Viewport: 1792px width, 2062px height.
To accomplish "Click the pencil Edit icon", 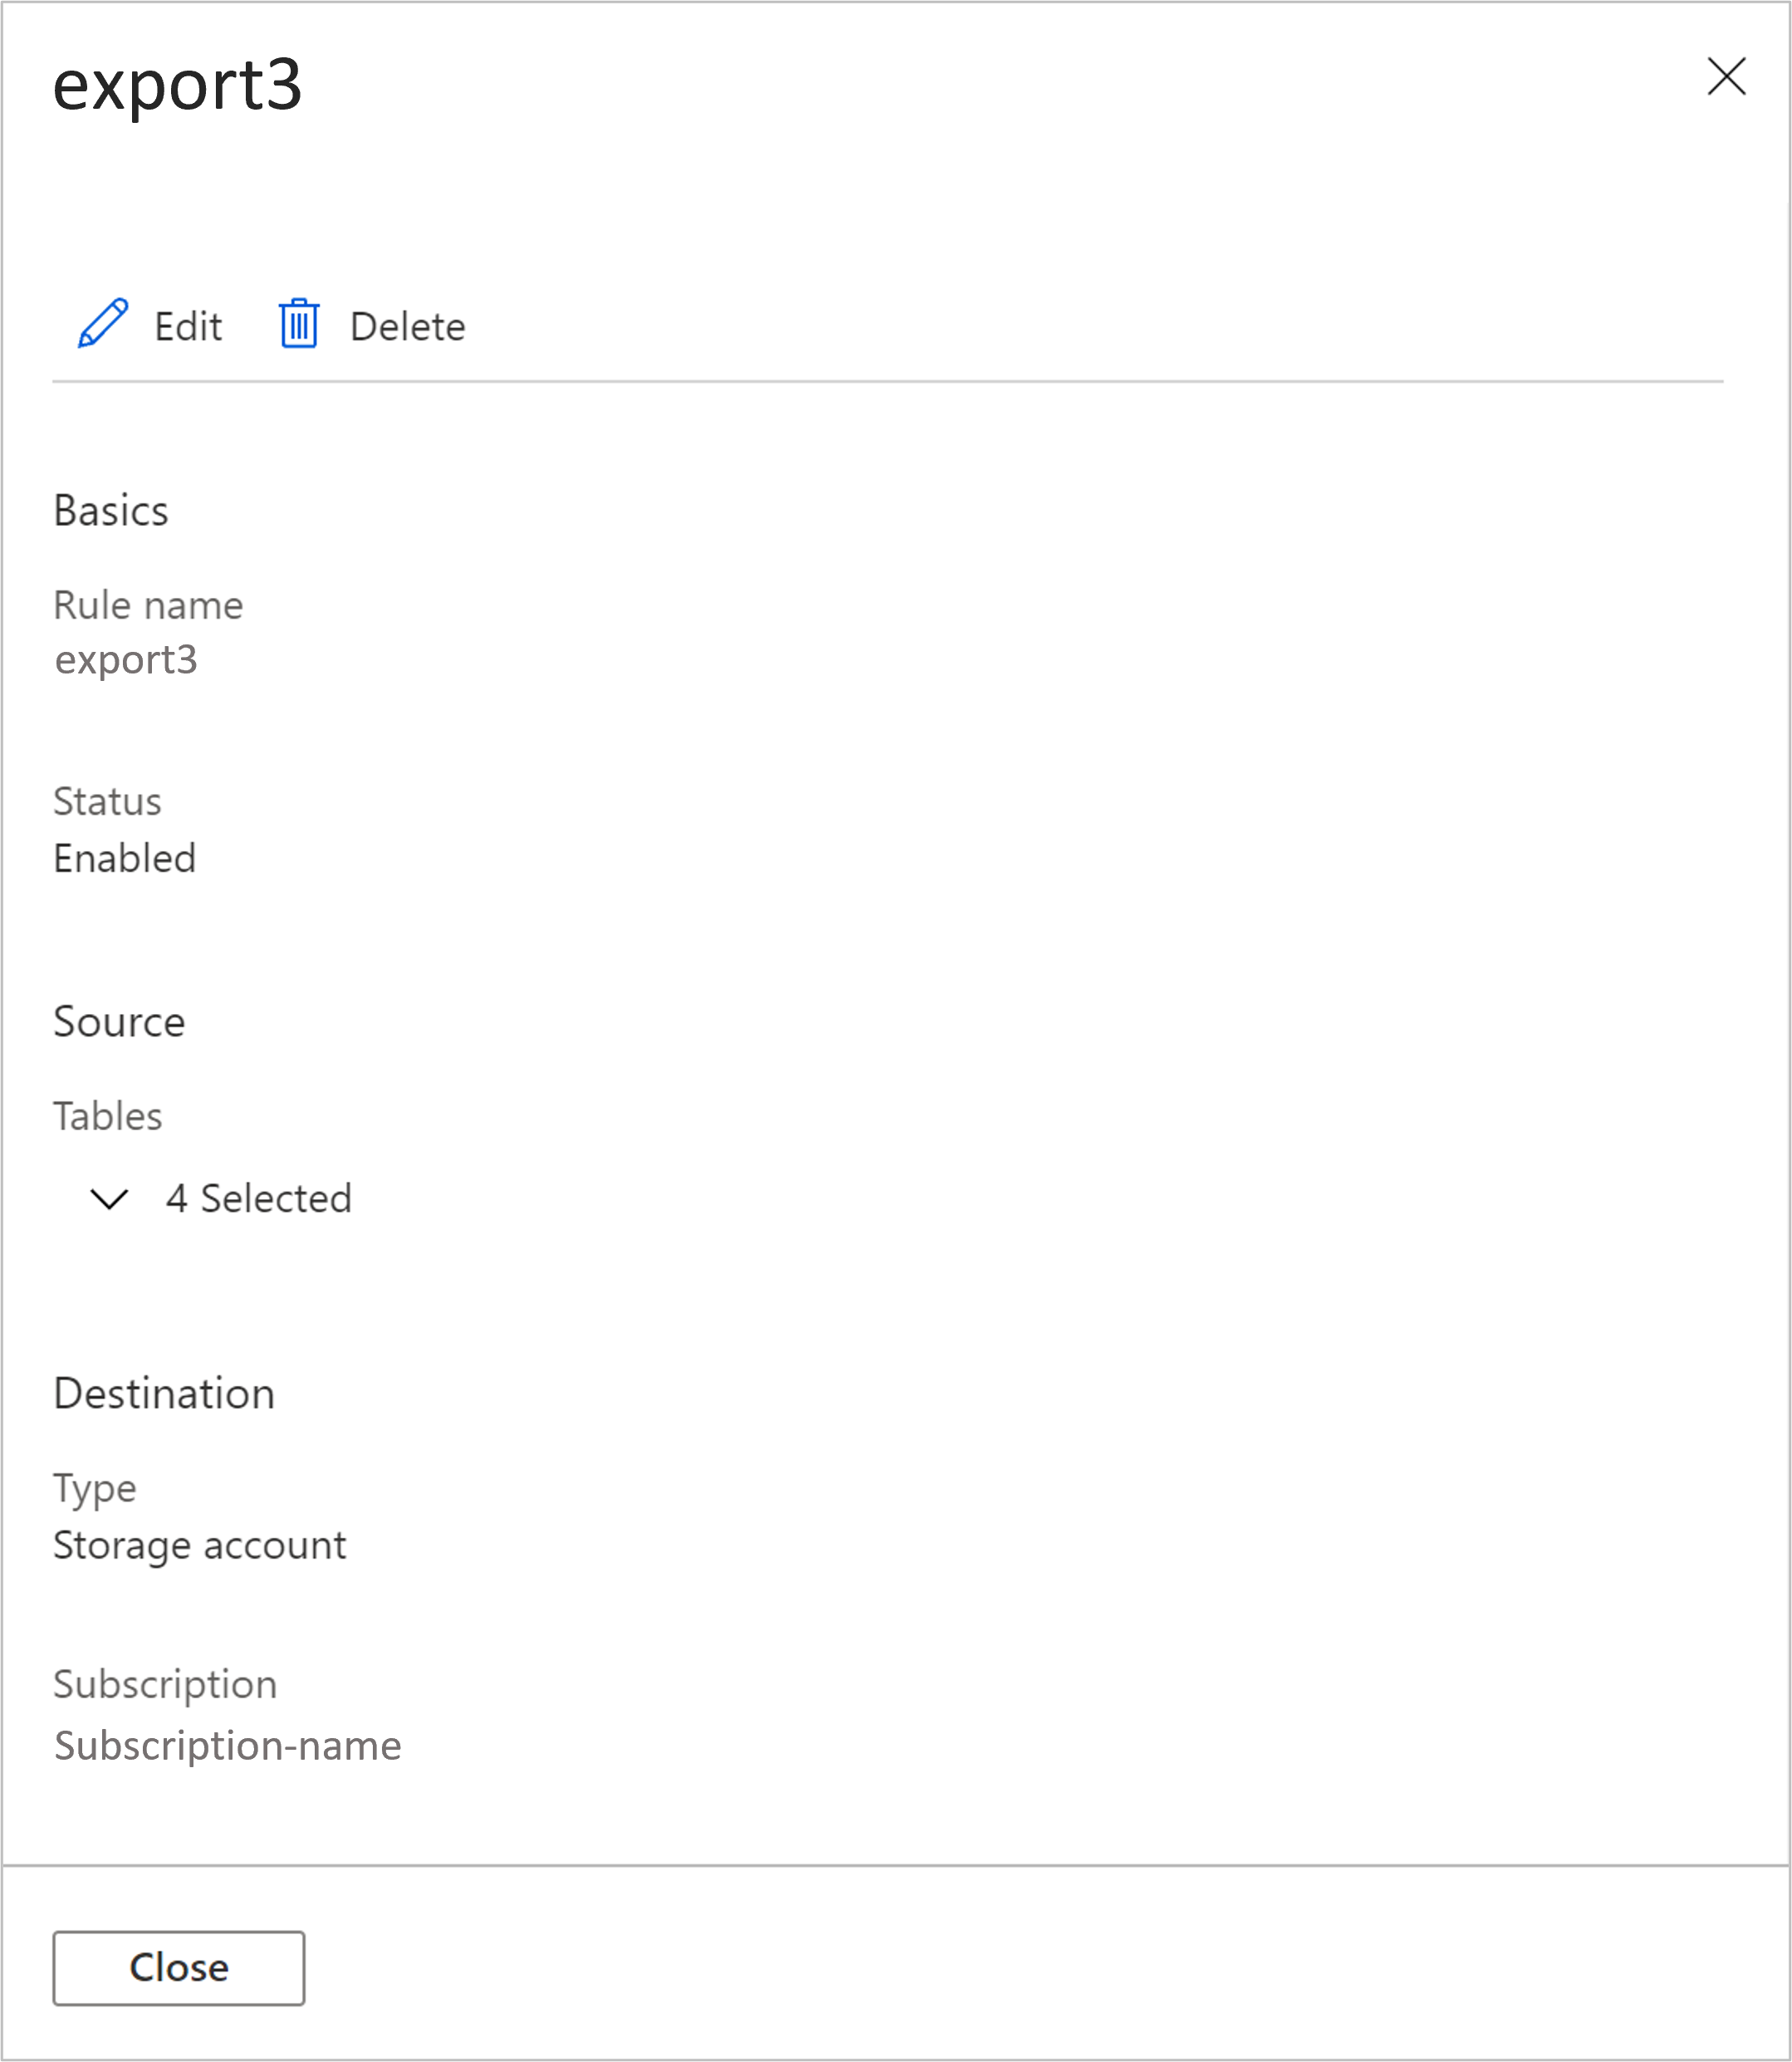I will click(x=103, y=324).
